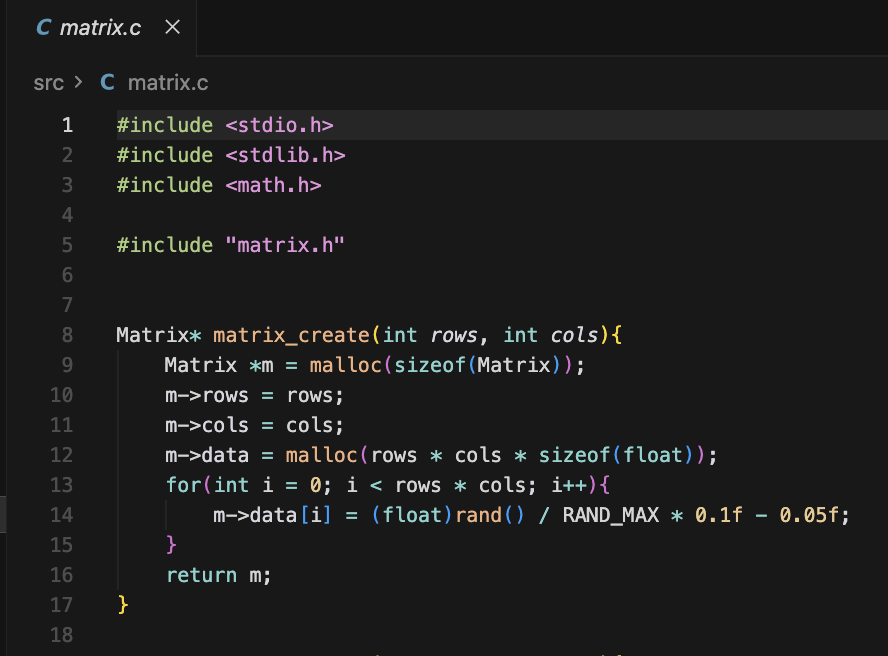888x656 pixels.
Task: Click the return keyword on line 16
Action: click(202, 576)
